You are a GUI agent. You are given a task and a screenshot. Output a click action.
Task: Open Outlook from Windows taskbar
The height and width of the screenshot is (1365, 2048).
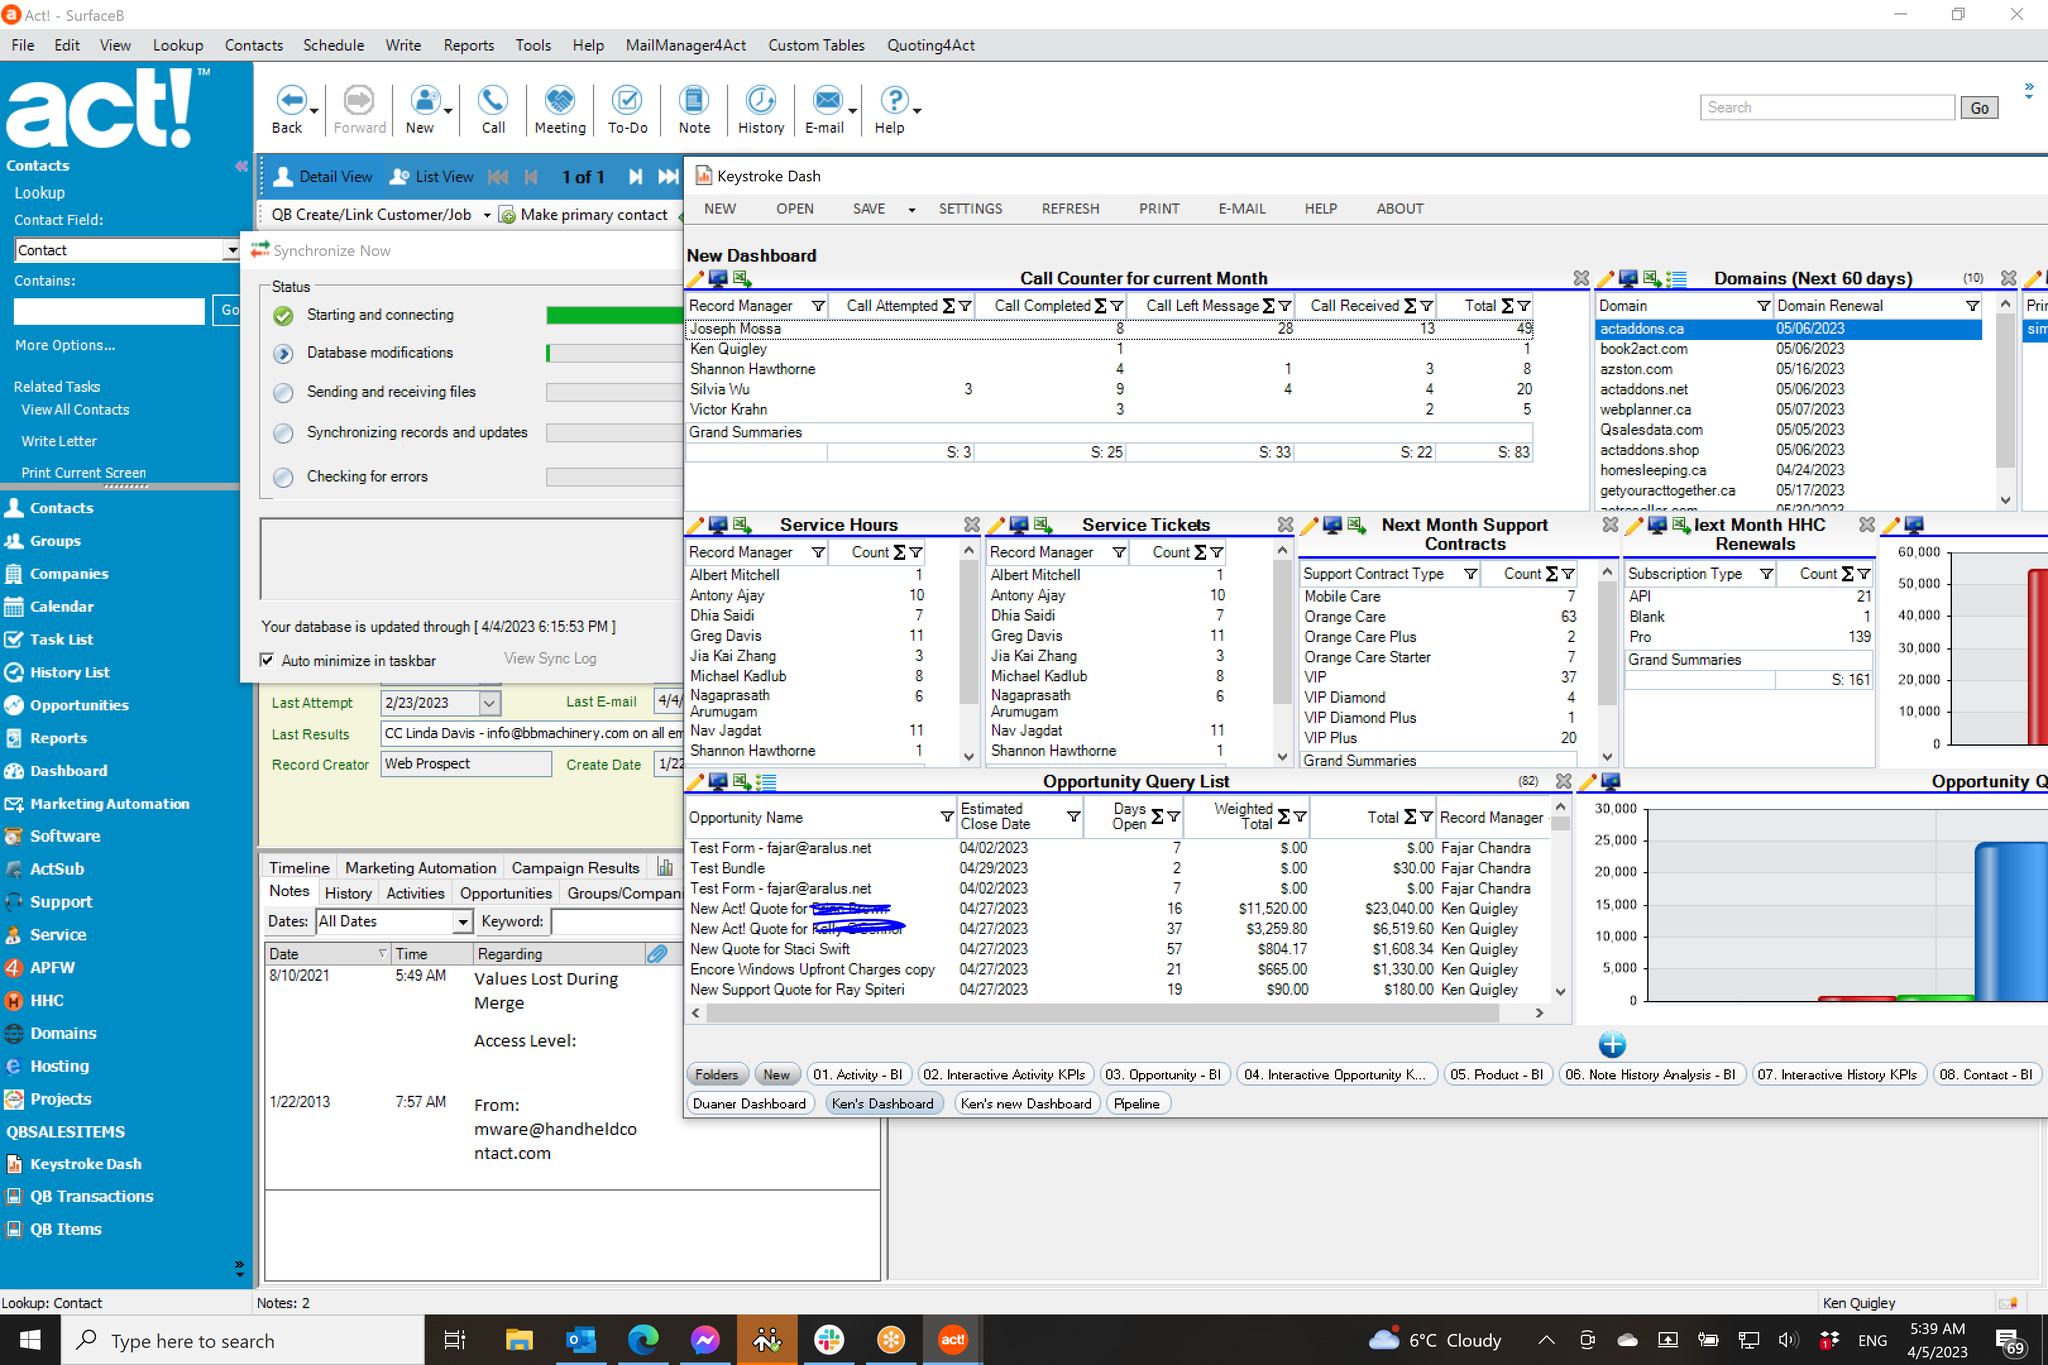581,1340
